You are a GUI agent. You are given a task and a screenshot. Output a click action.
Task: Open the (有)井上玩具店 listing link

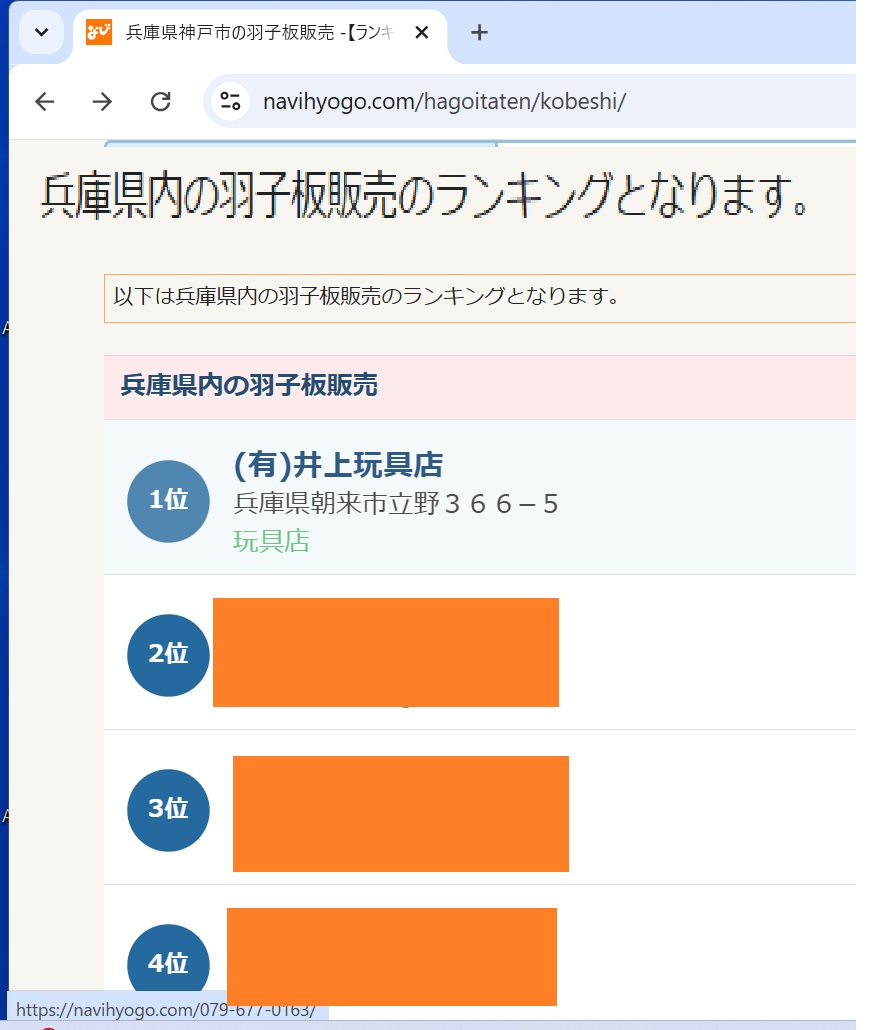(338, 465)
